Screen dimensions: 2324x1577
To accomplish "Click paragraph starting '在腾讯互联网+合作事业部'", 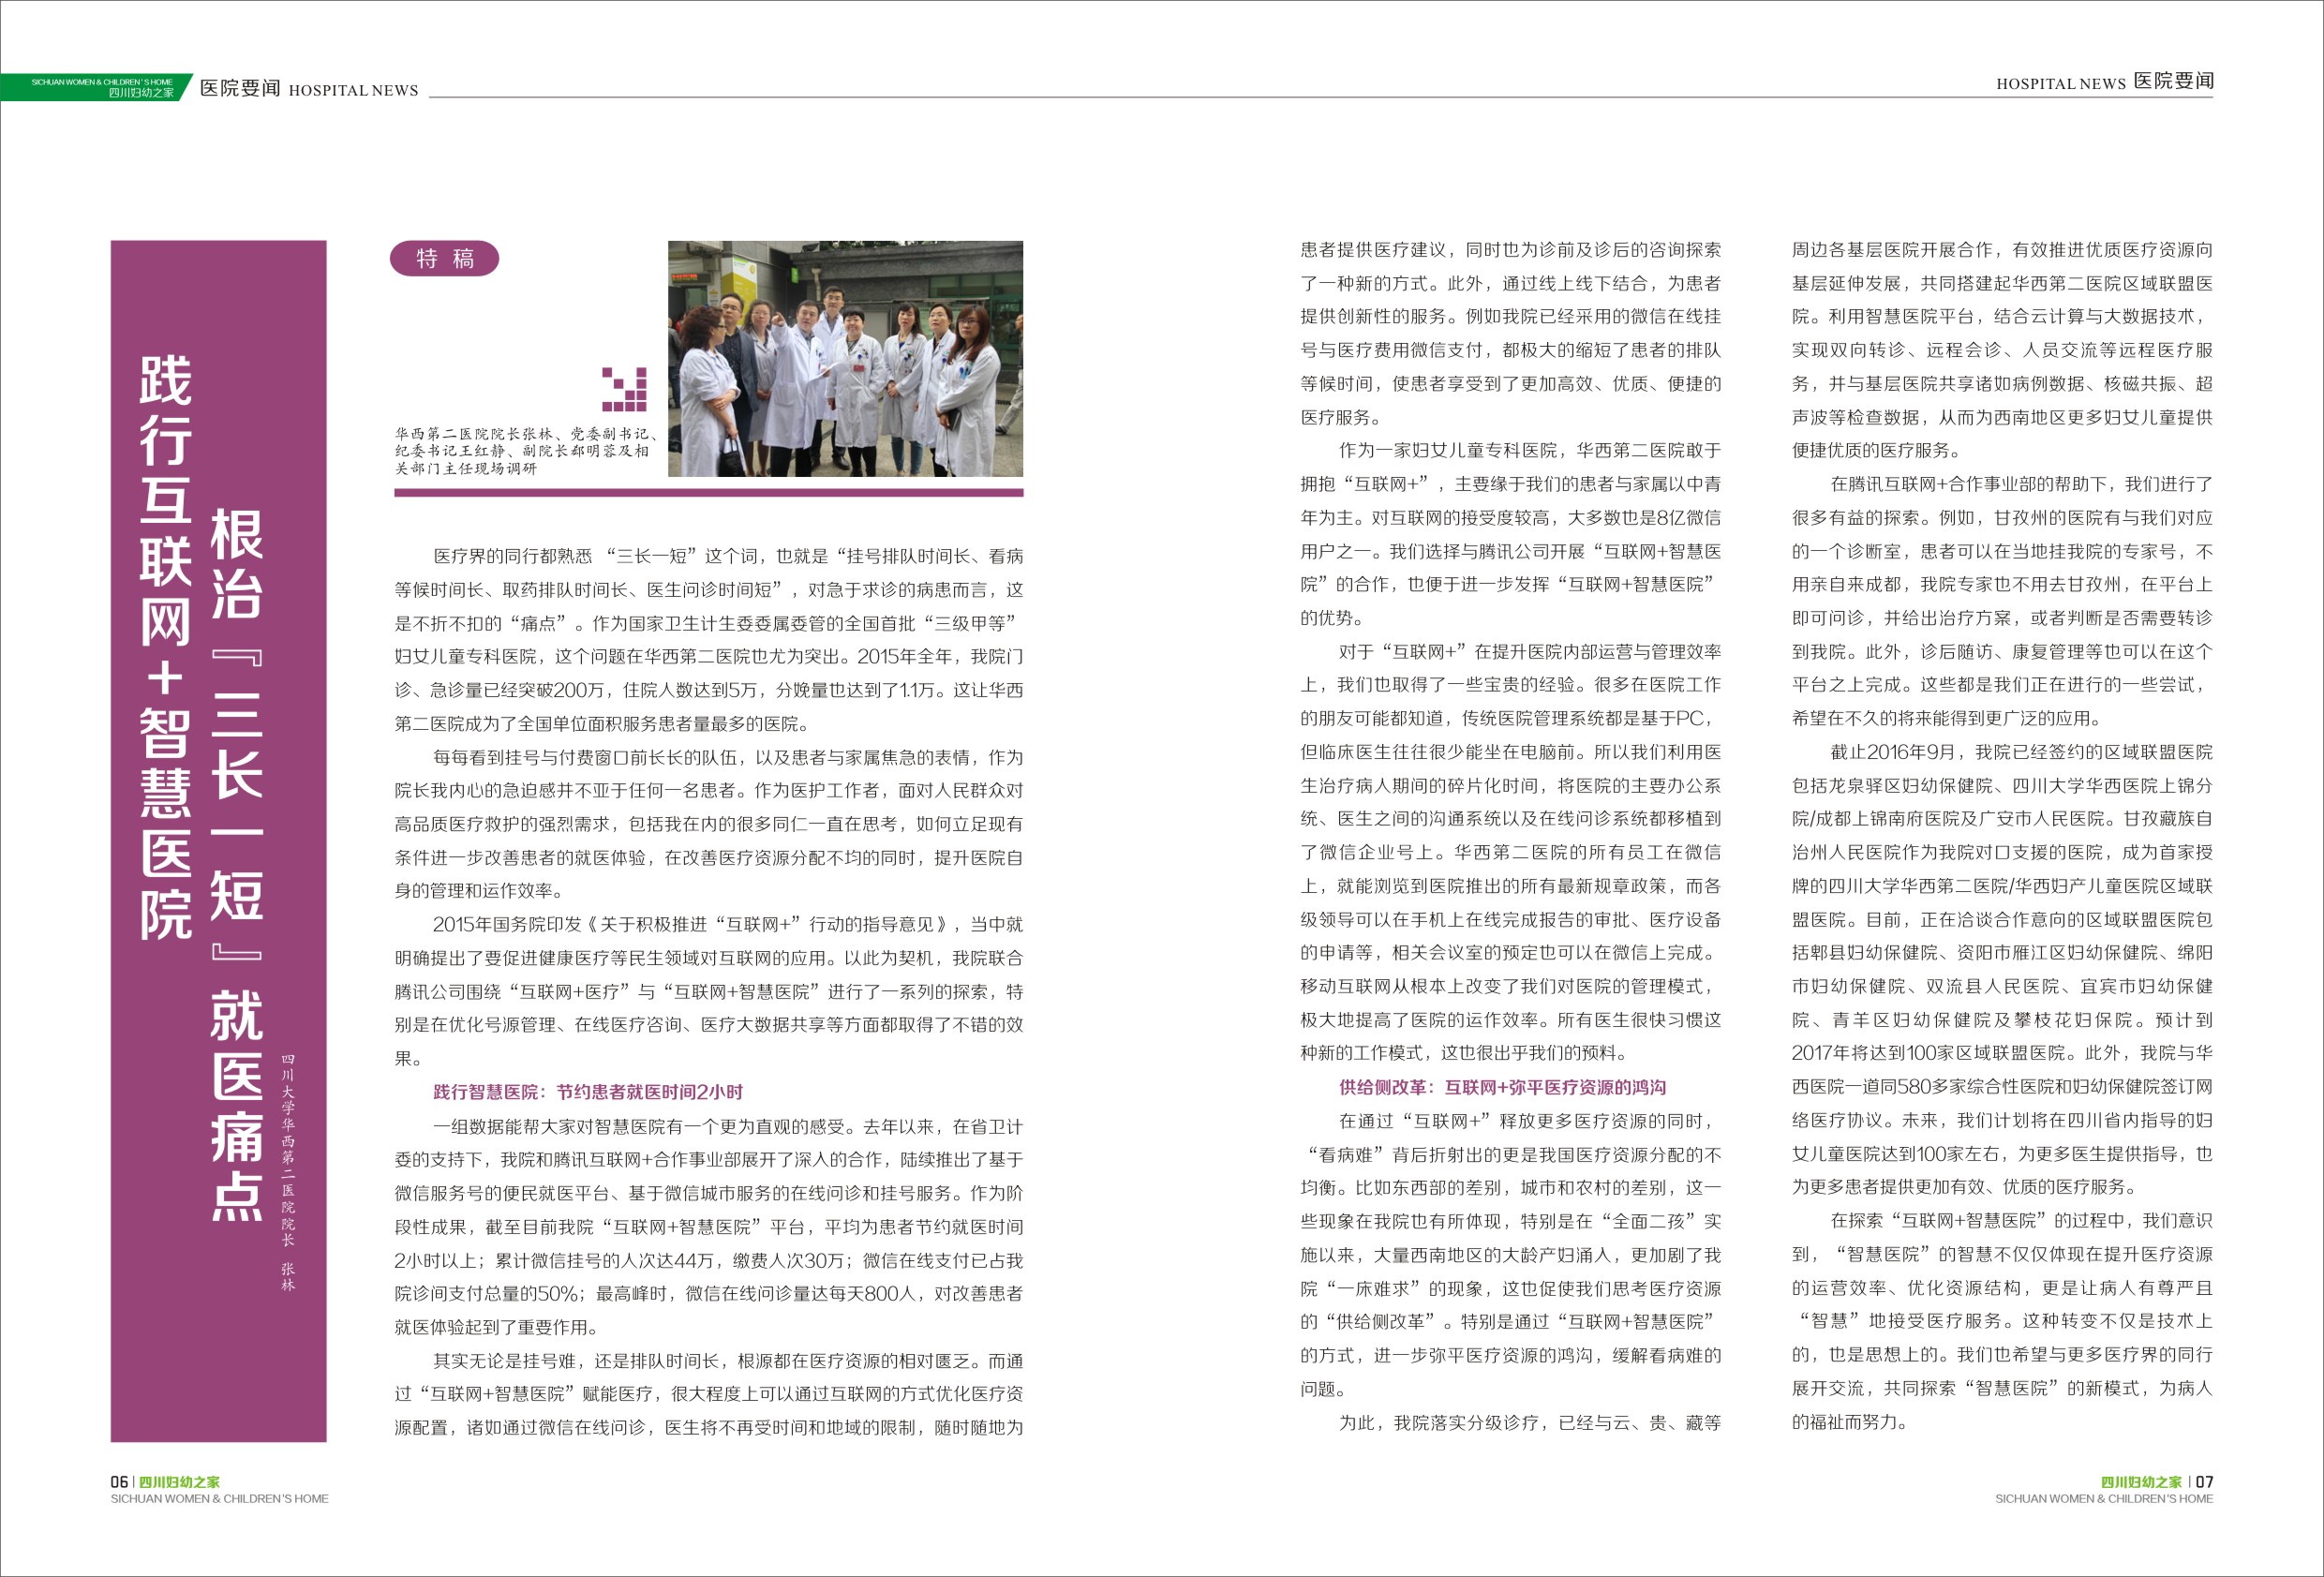I will 2002,601.
